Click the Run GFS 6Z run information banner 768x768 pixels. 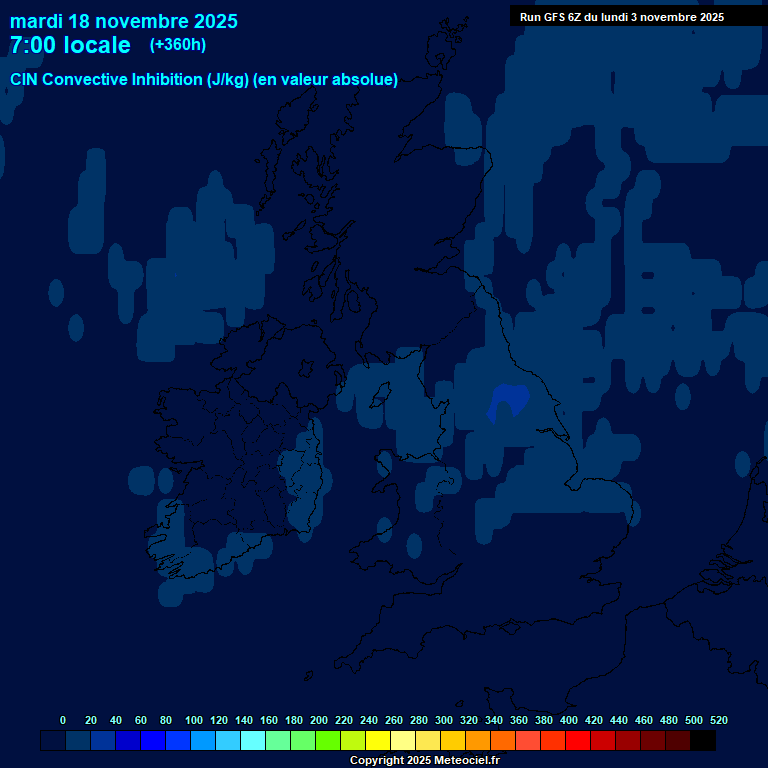click(x=621, y=17)
